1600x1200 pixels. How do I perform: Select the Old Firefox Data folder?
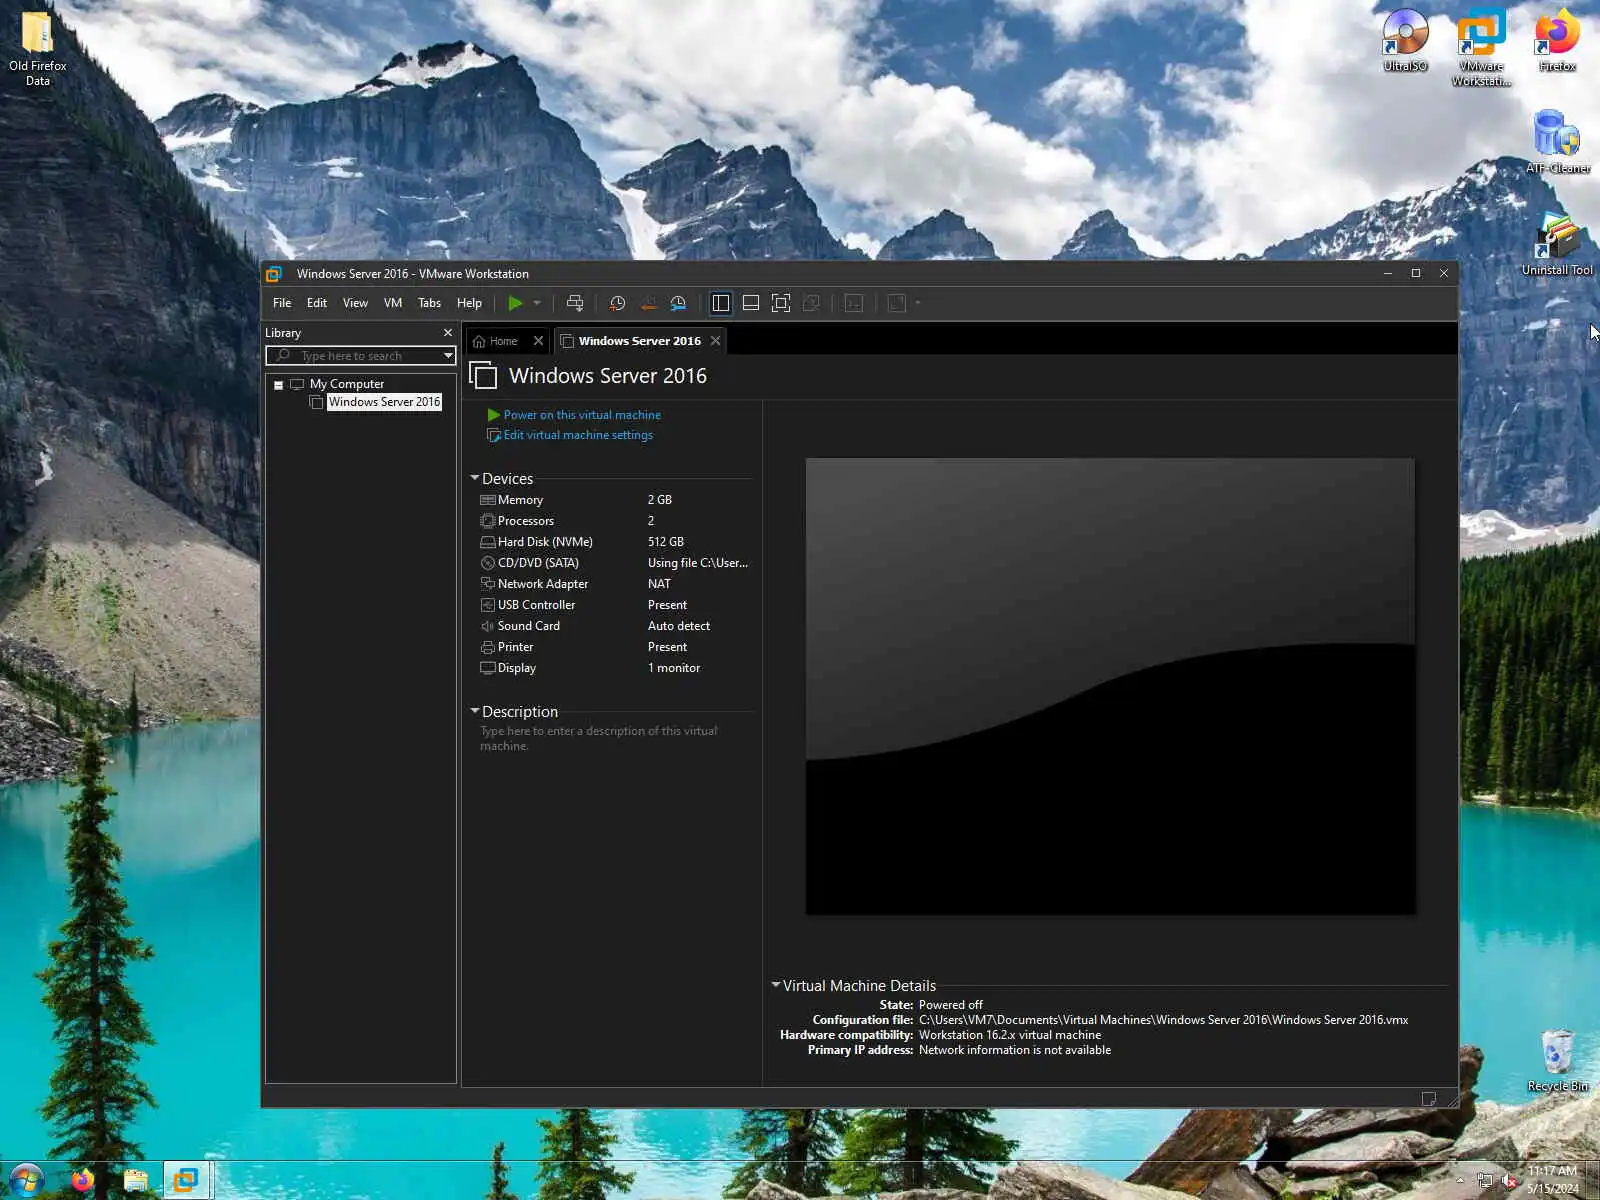38,47
